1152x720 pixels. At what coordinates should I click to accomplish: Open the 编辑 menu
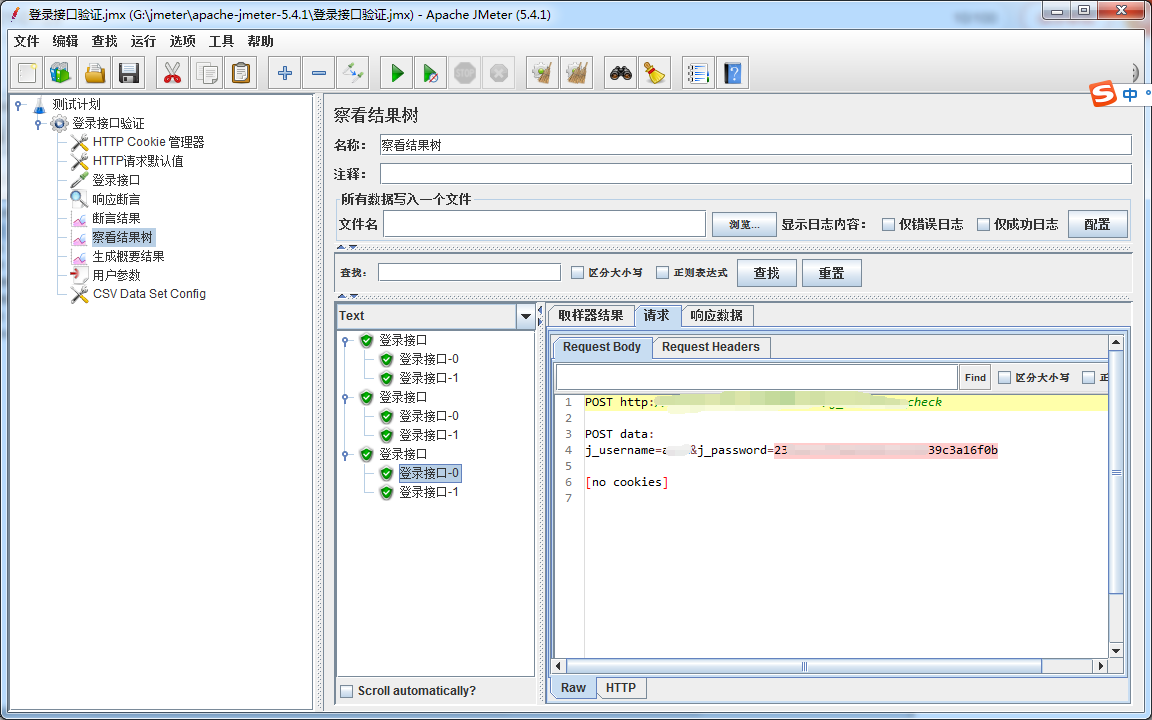(x=65, y=41)
